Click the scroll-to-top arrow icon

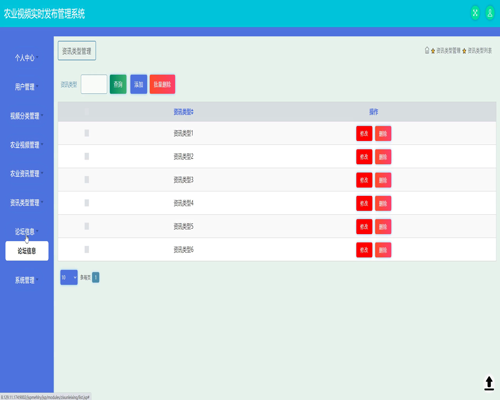(489, 383)
